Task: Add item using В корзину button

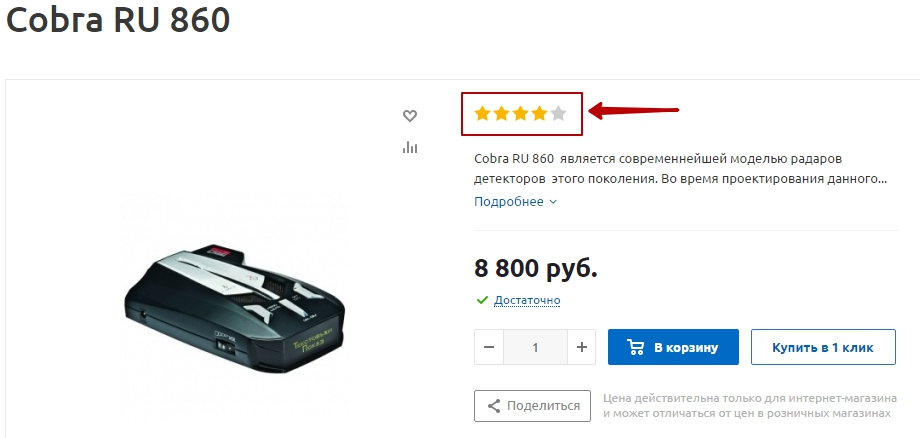Action: [x=673, y=347]
